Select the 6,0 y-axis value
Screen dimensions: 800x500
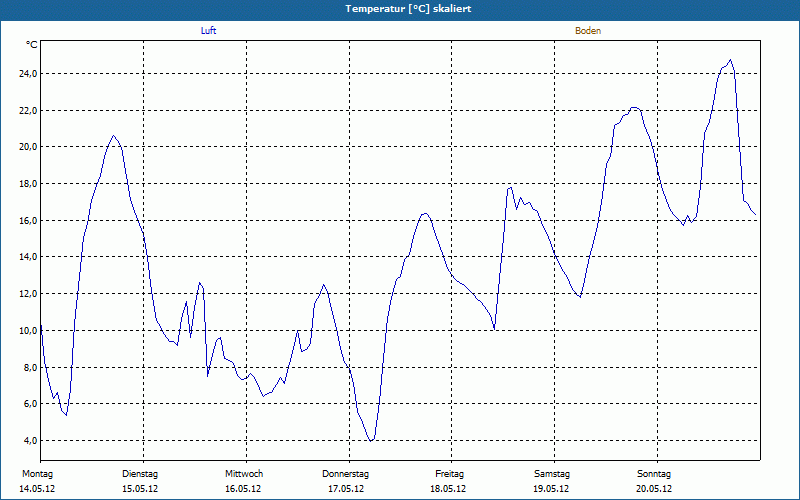29,404
